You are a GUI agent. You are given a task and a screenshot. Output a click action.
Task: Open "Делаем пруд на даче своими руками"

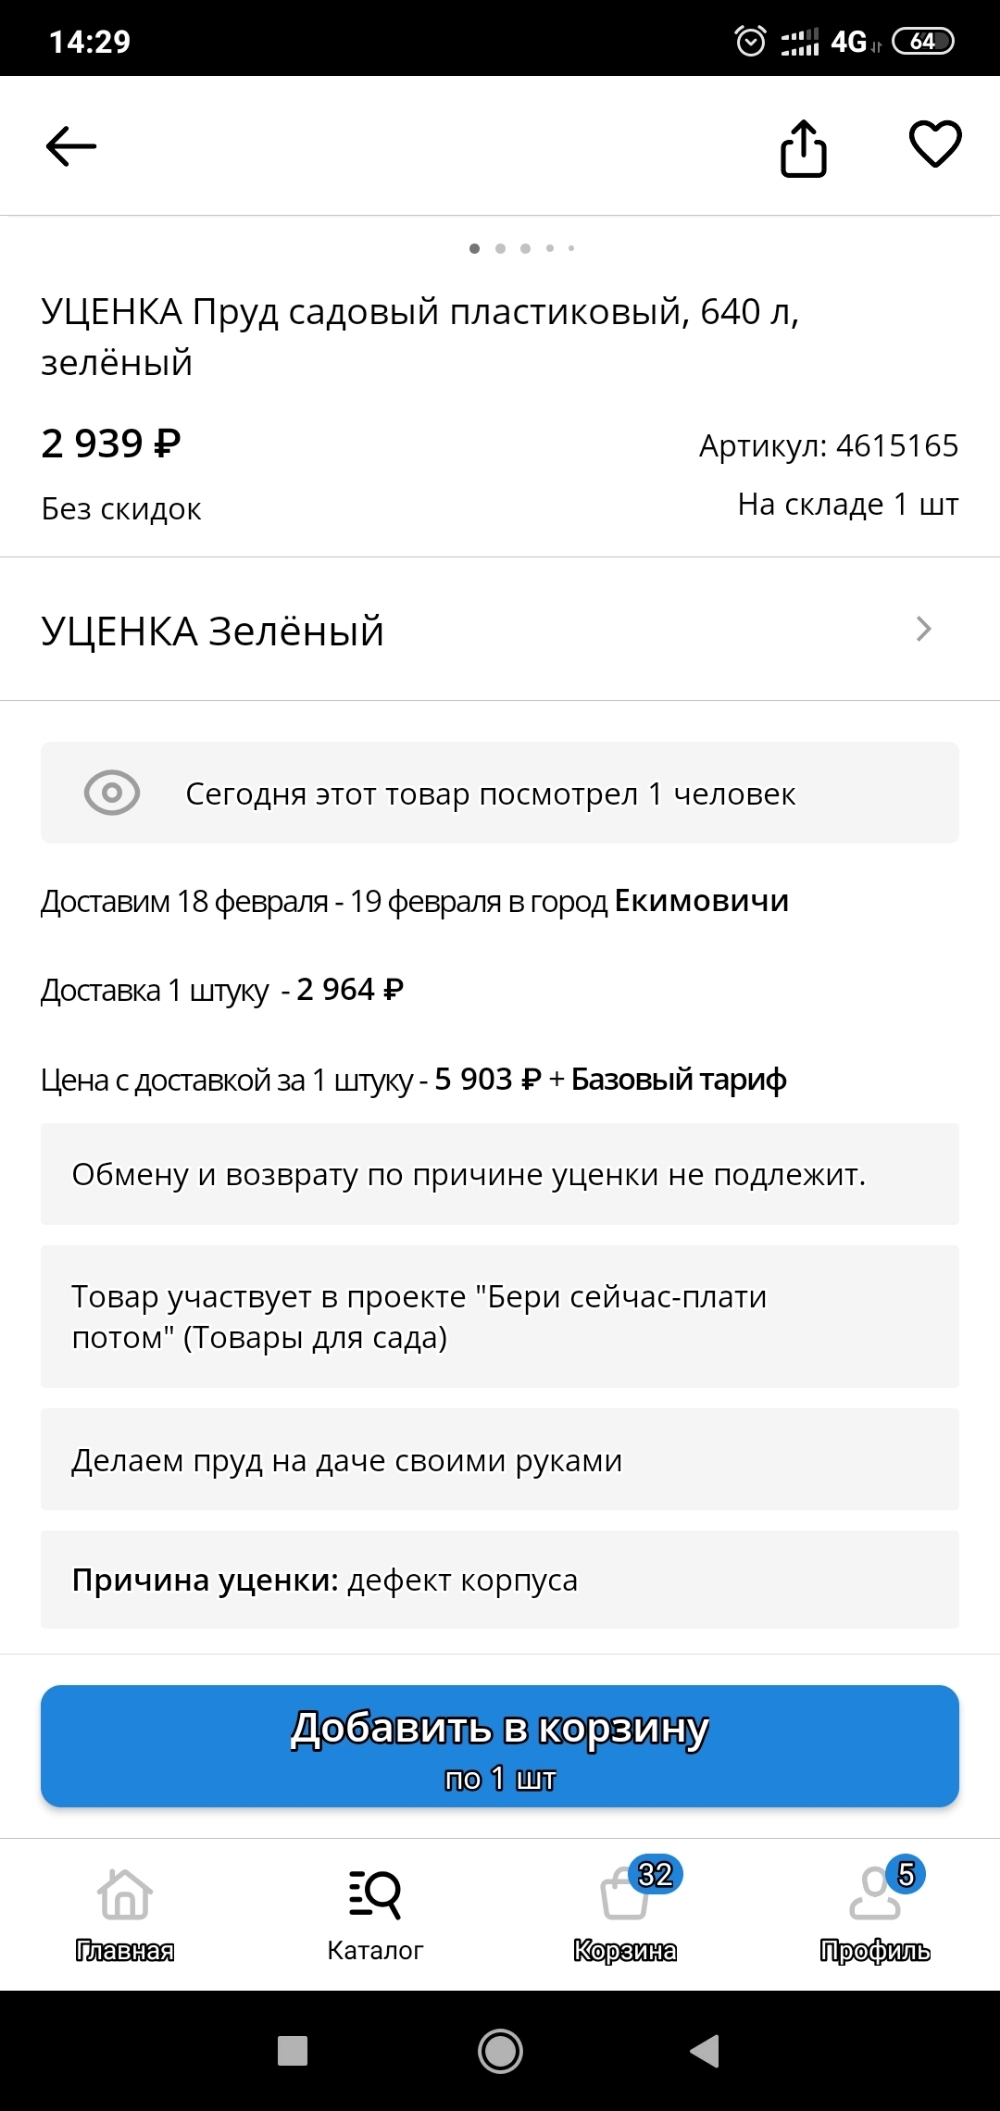[499, 1460]
